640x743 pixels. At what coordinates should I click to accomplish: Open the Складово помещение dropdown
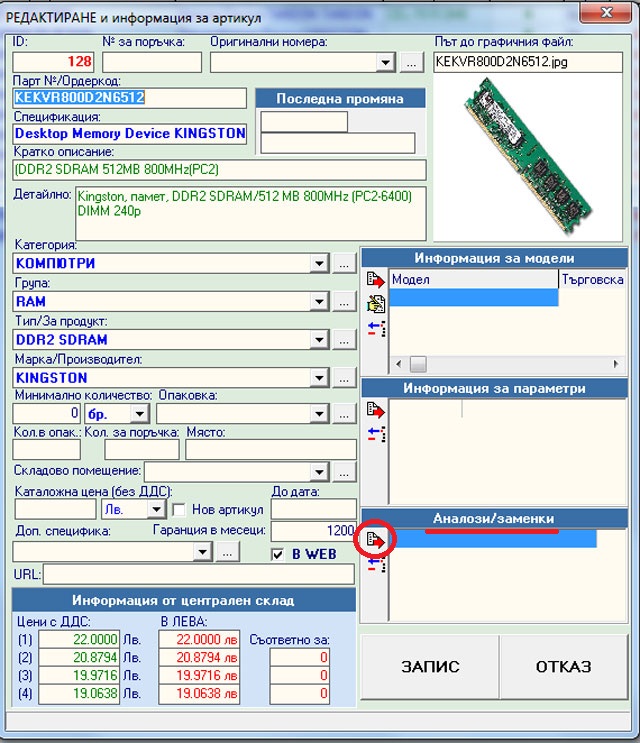(319, 472)
